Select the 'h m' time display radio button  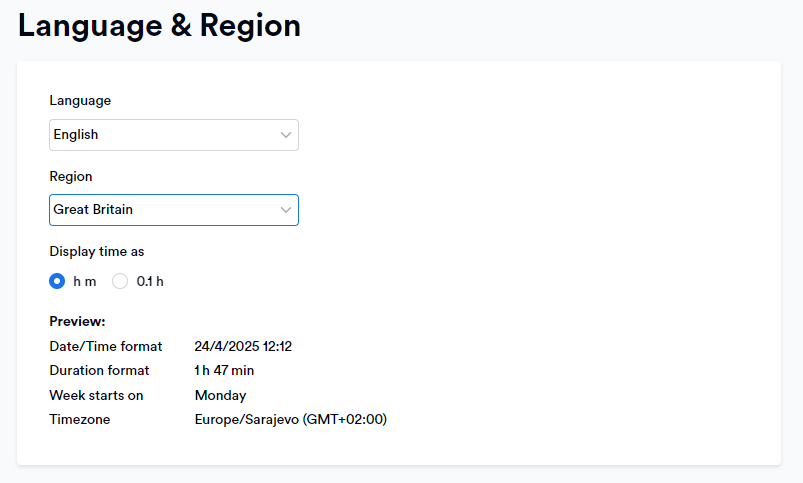57,281
